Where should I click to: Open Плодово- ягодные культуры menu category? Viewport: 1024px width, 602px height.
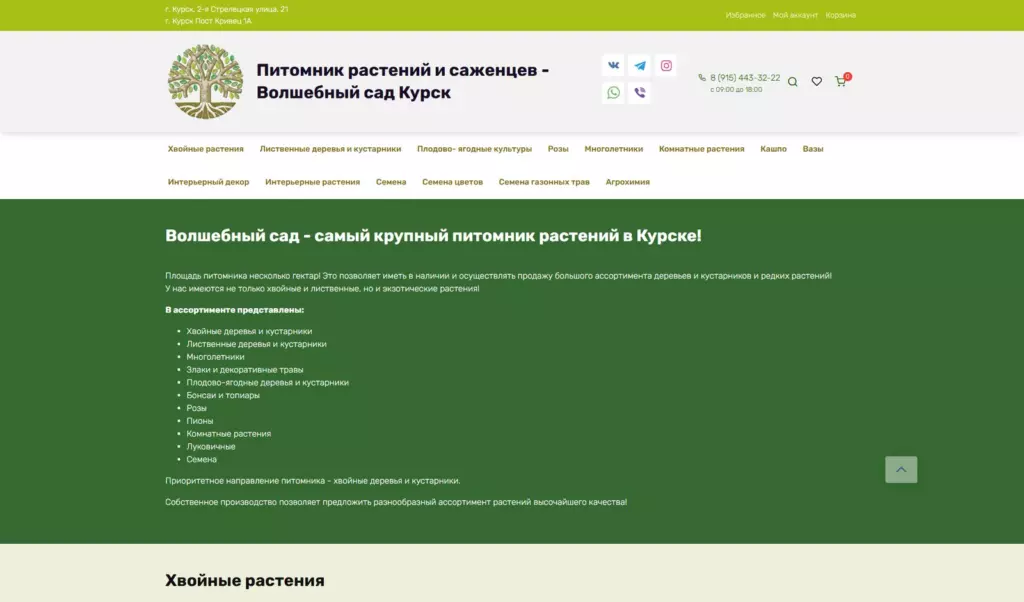tap(475, 149)
